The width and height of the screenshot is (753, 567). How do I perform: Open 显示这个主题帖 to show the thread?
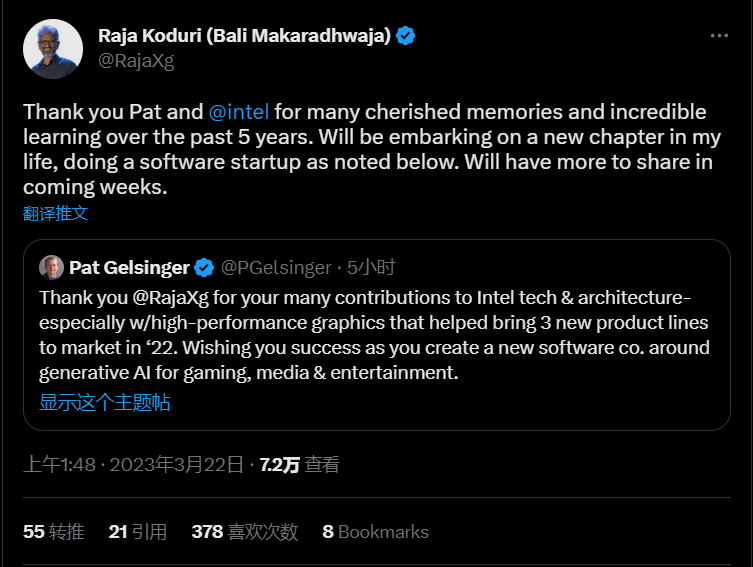(x=104, y=402)
